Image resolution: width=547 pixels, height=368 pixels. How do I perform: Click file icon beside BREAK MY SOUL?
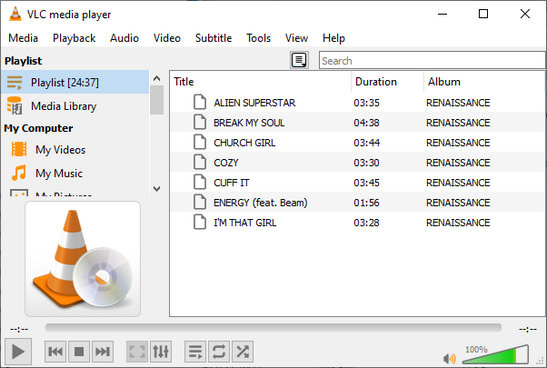coord(200,122)
